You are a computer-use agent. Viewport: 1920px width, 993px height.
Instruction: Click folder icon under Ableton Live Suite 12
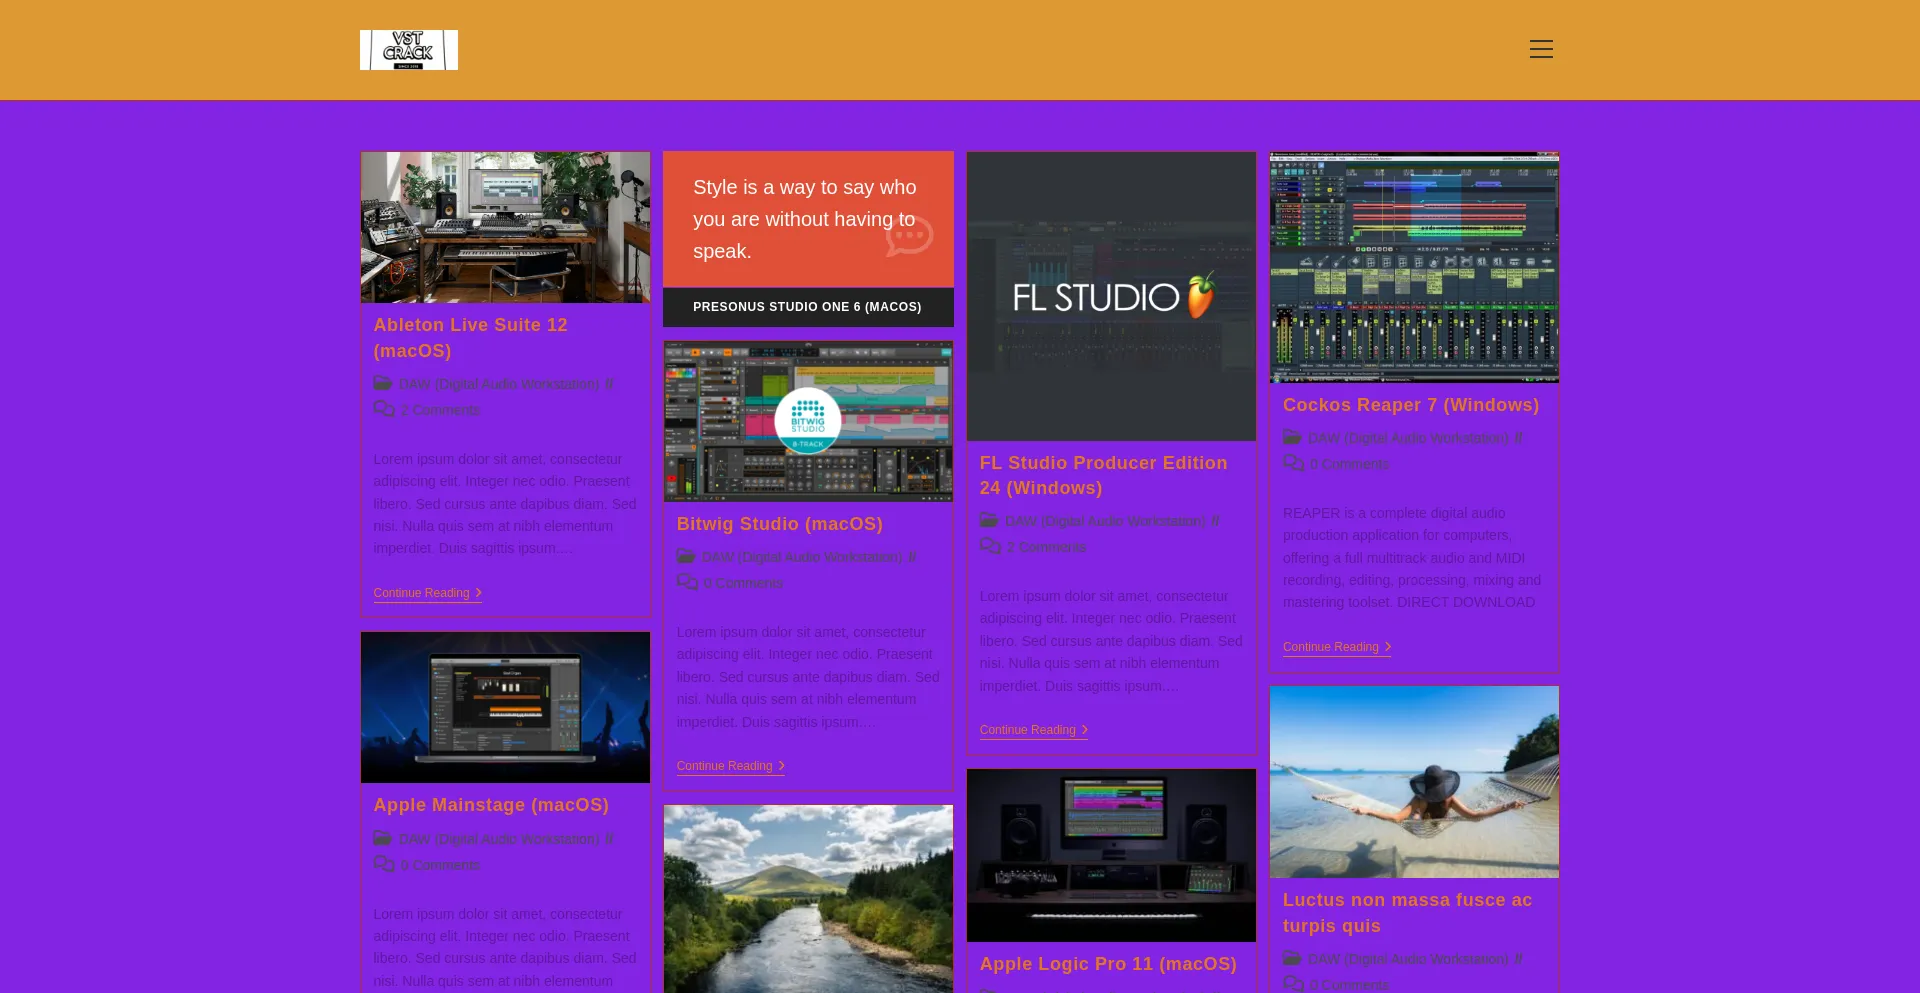382,383
